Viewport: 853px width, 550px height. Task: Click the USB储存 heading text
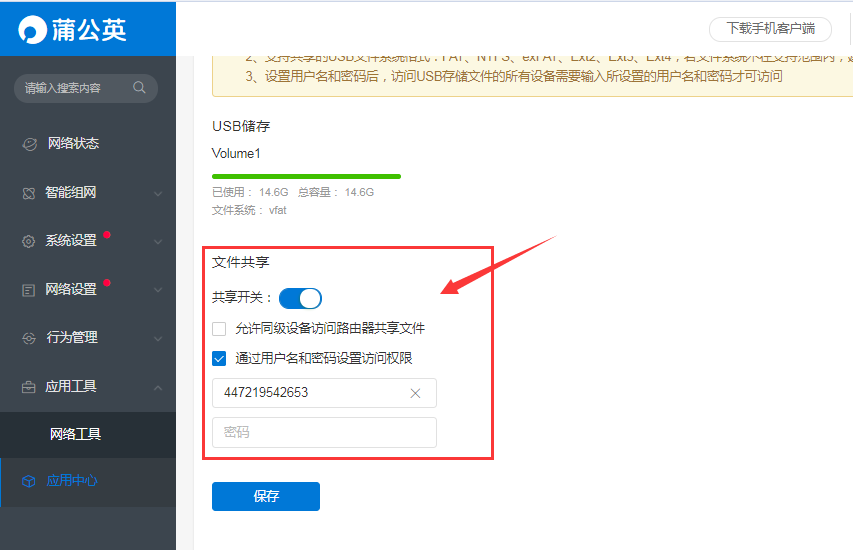241,126
